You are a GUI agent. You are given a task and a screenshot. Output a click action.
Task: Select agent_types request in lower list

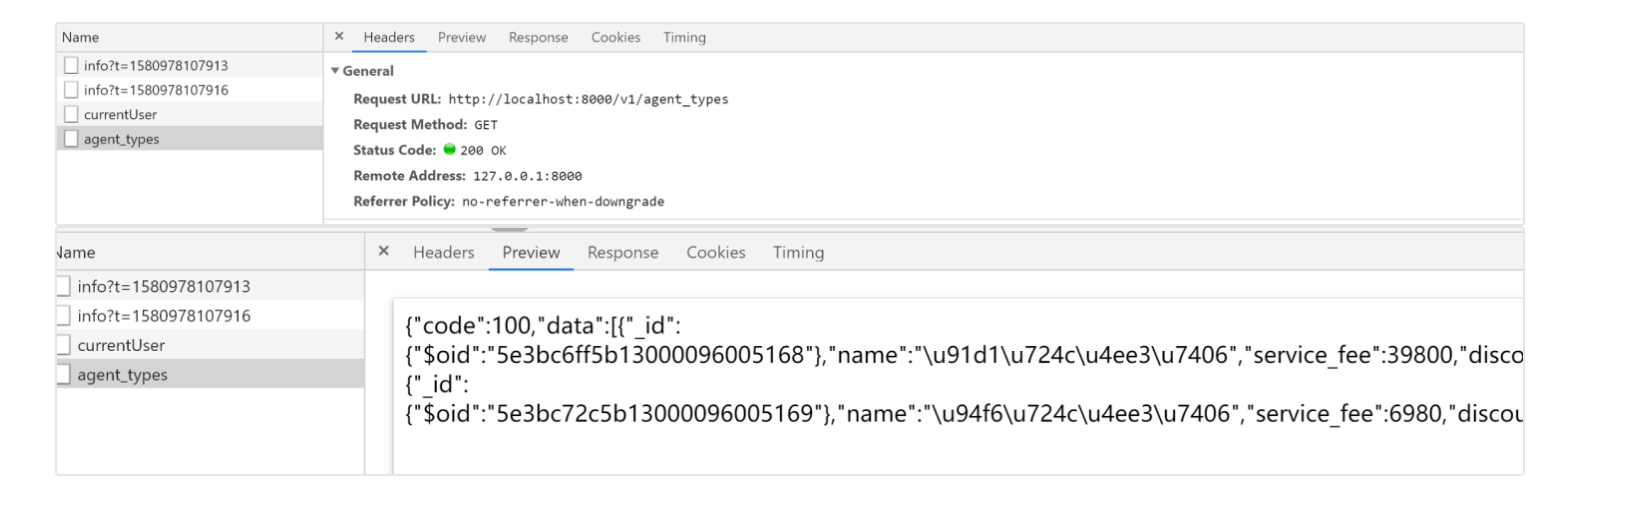pos(210,374)
